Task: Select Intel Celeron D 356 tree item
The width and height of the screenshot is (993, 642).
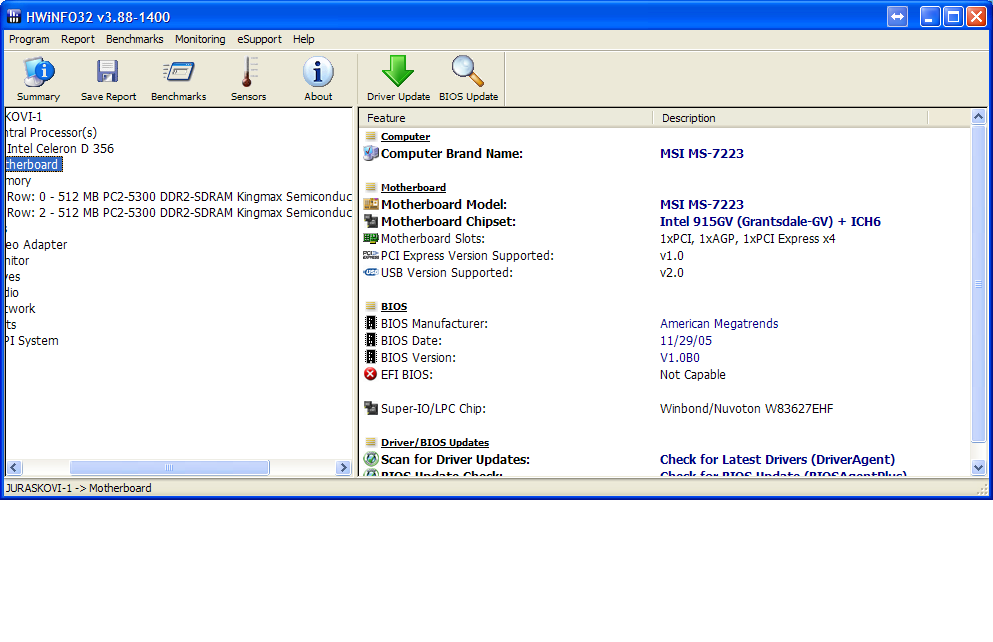Action: tap(60, 149)
